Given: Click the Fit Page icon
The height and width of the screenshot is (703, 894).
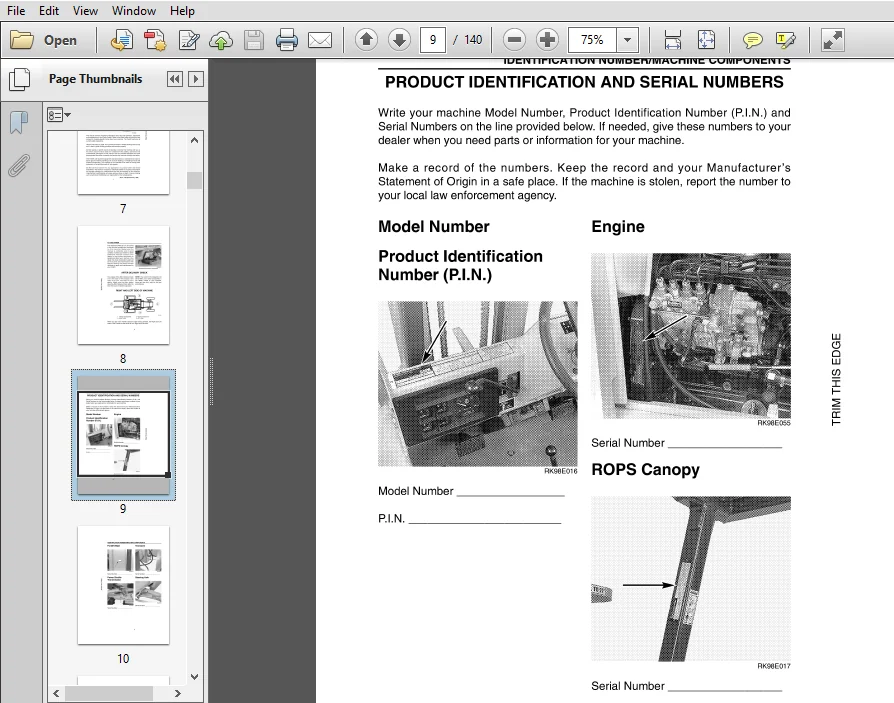Looking at the screenshot, I should (706, 40).
